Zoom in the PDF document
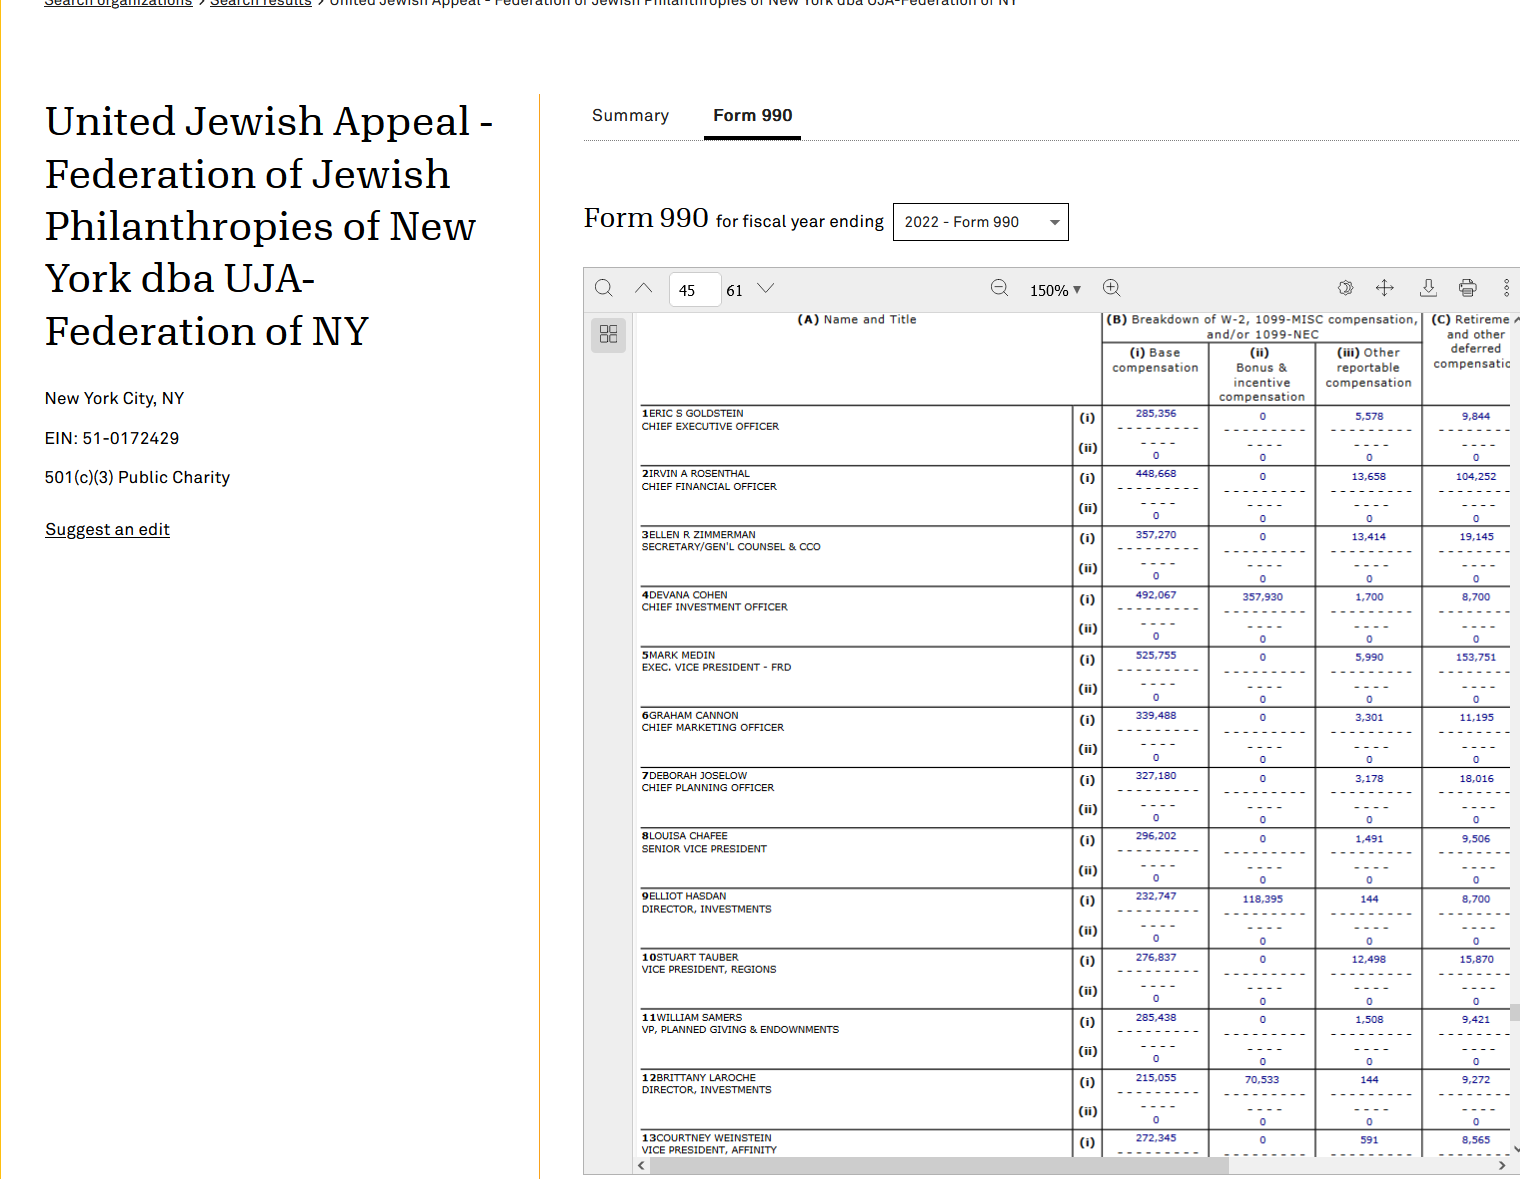The height and width of the screenshot is (1179, 1520). pyautogui.click(x=1111, y=289)
